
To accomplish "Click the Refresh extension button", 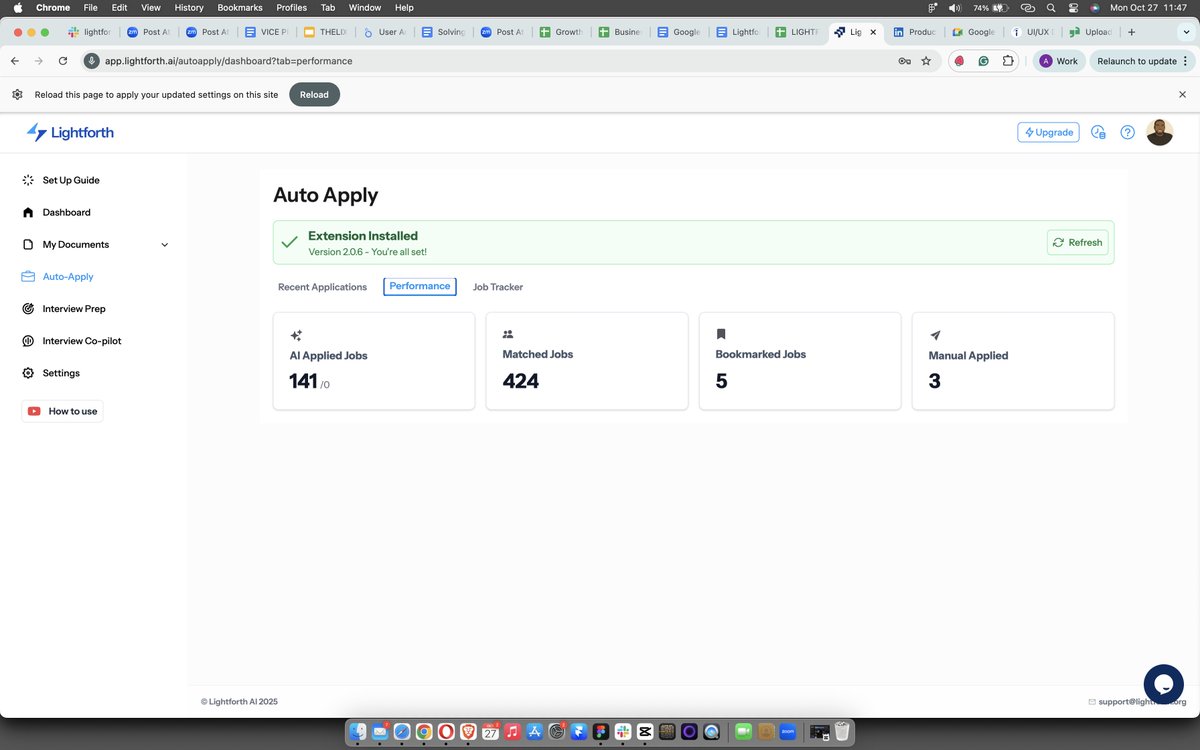I will click(x=1077, y=242).
